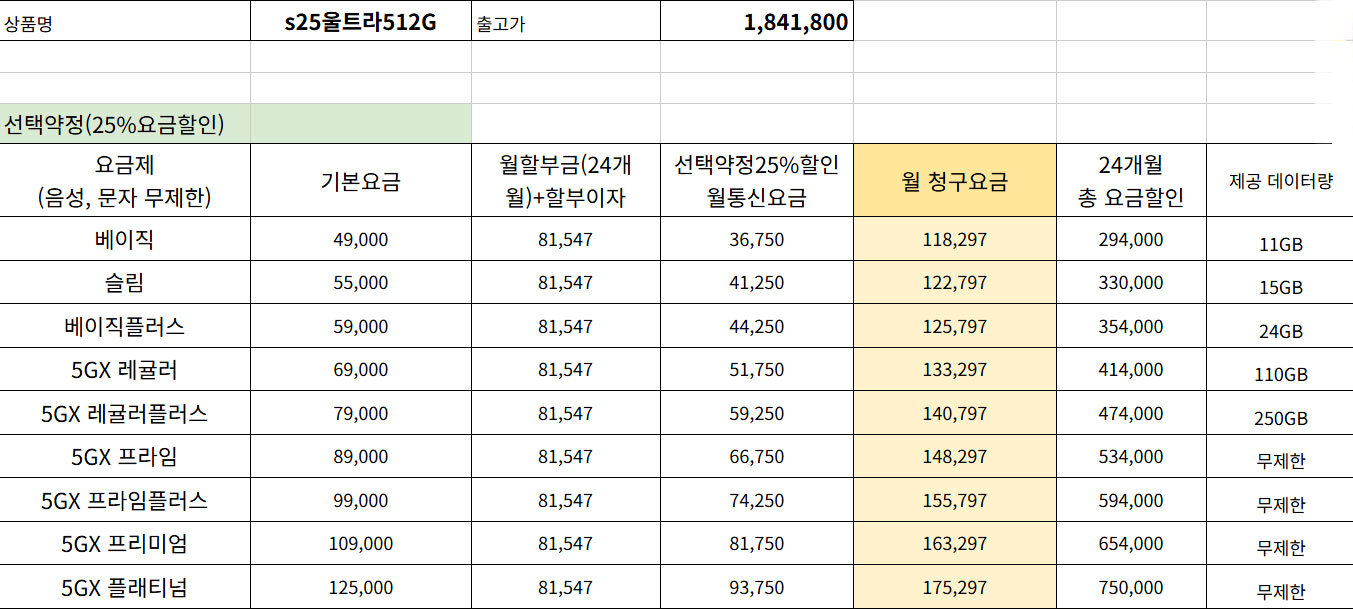Click the 5GX 플래티넘 plan cell

[x=125, y=588]
